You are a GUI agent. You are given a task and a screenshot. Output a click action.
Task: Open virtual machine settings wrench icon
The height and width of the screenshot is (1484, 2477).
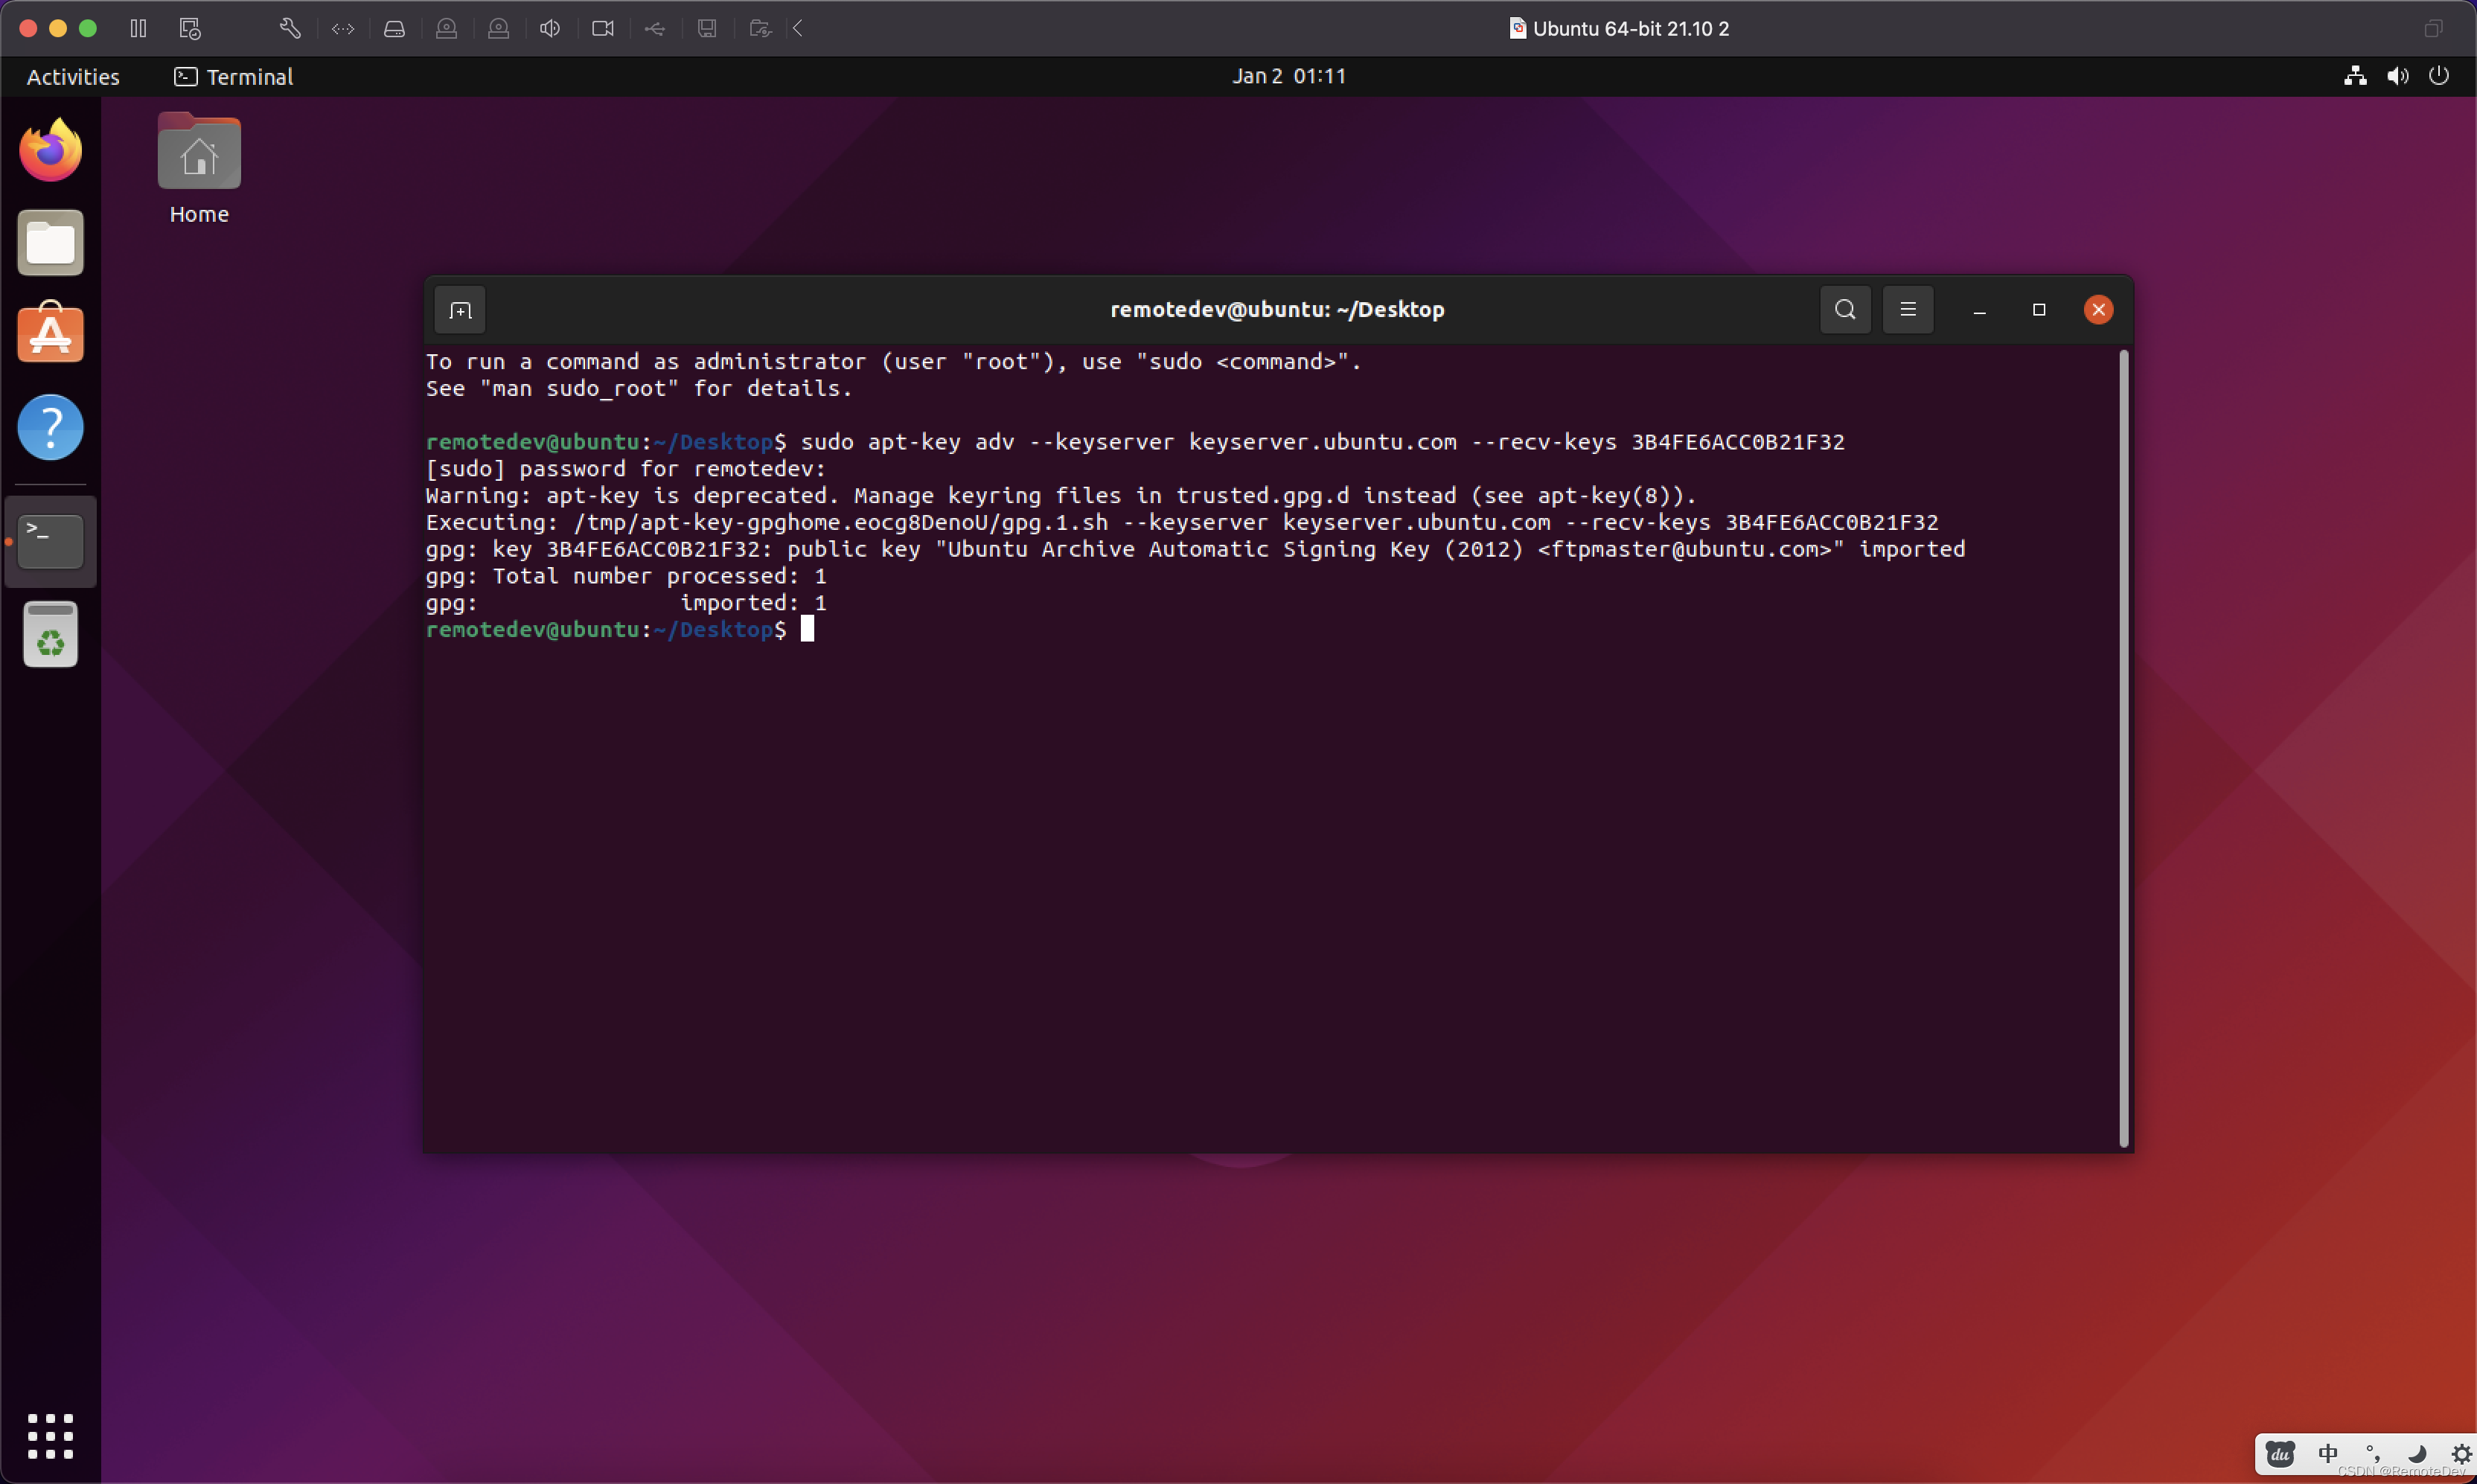(x=290, y=29)
